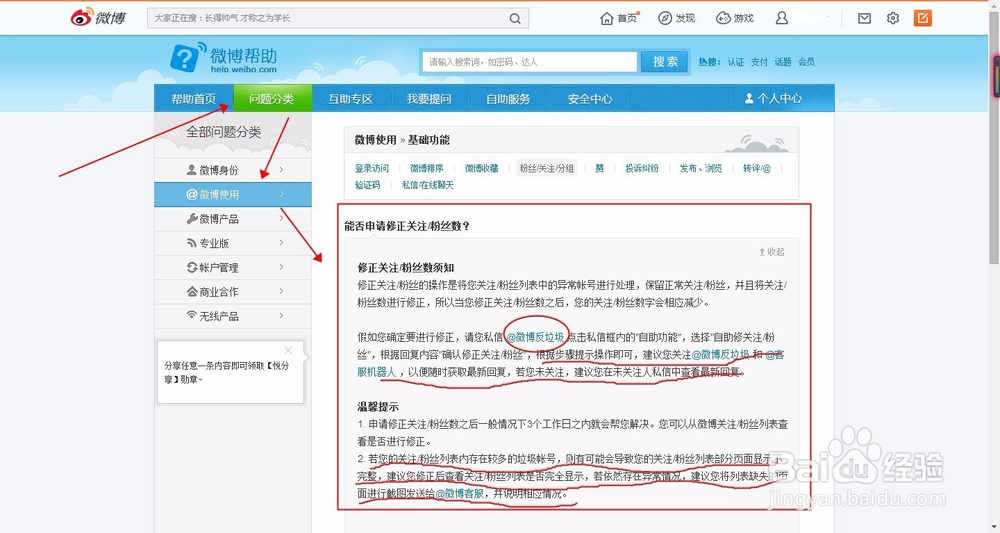Select 微博身份 in the sidebar
The image size is (1000, 533).
pyautogui.click(x=233, y=170)
